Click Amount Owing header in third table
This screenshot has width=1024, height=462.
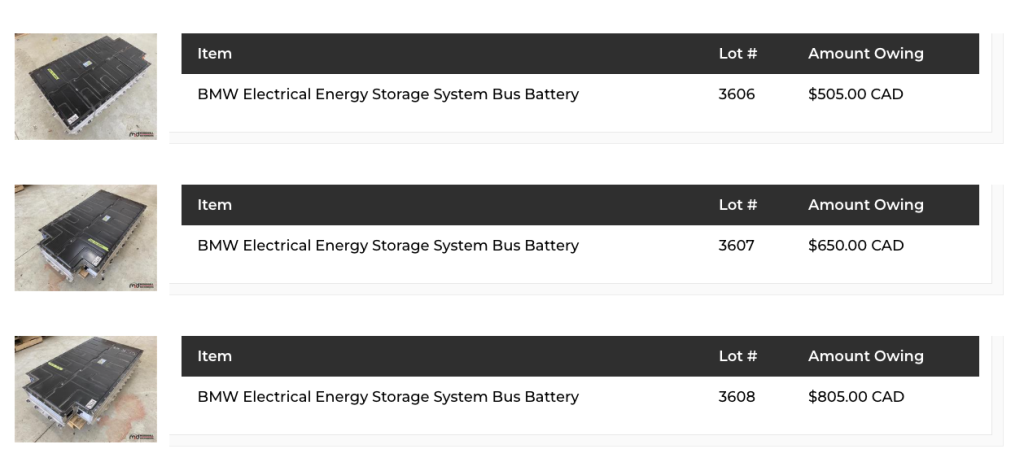point(866,357)
